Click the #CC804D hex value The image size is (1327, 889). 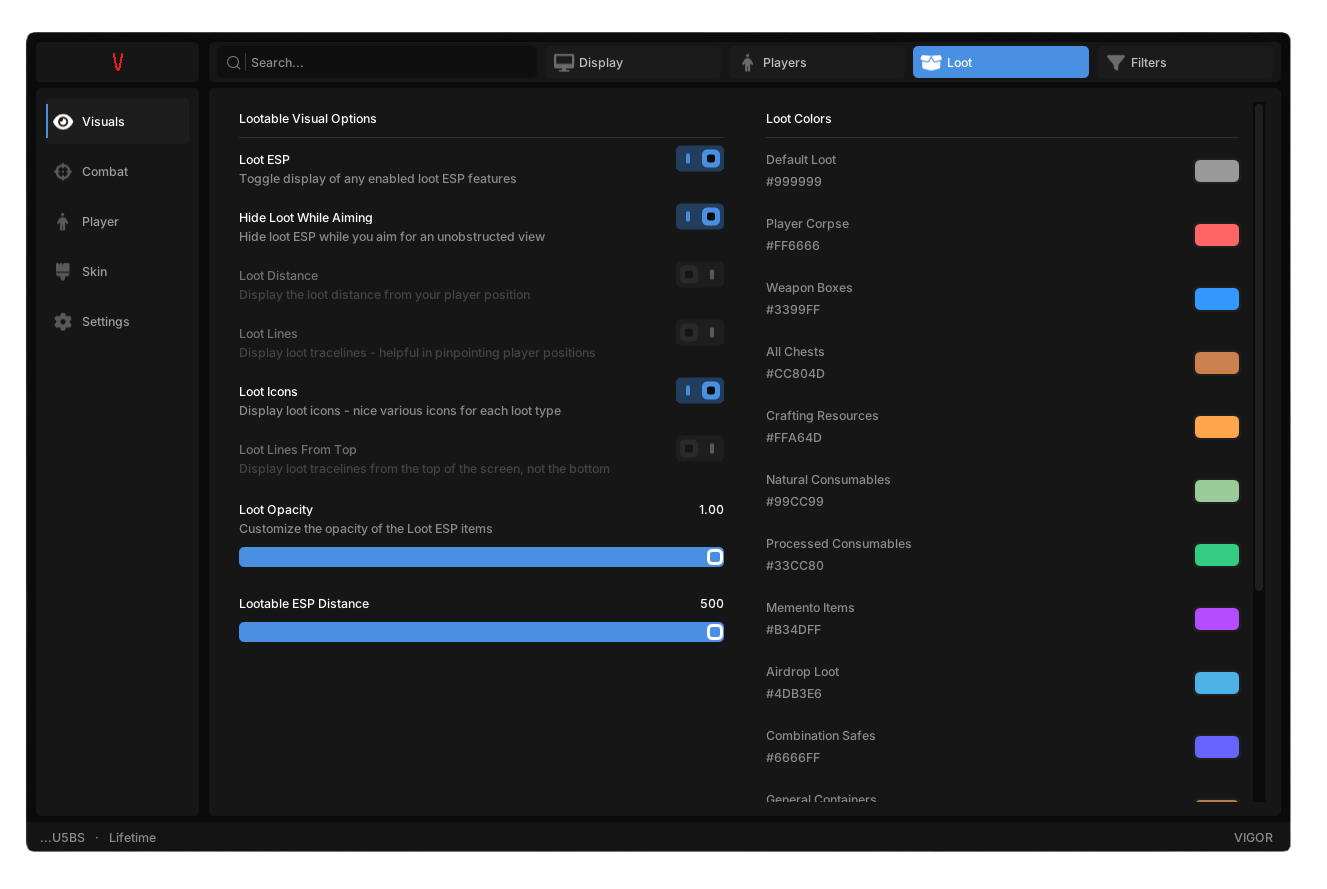(795, 374)
